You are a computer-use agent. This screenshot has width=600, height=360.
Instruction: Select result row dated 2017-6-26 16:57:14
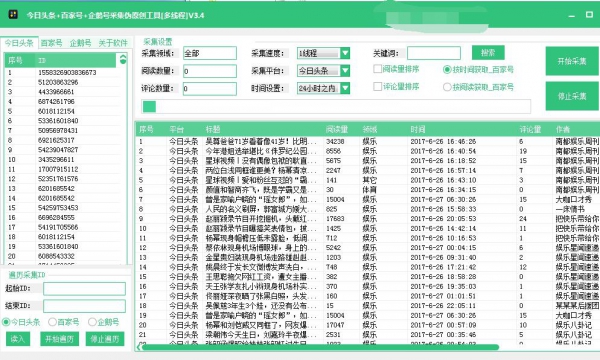tap(367, 170)
